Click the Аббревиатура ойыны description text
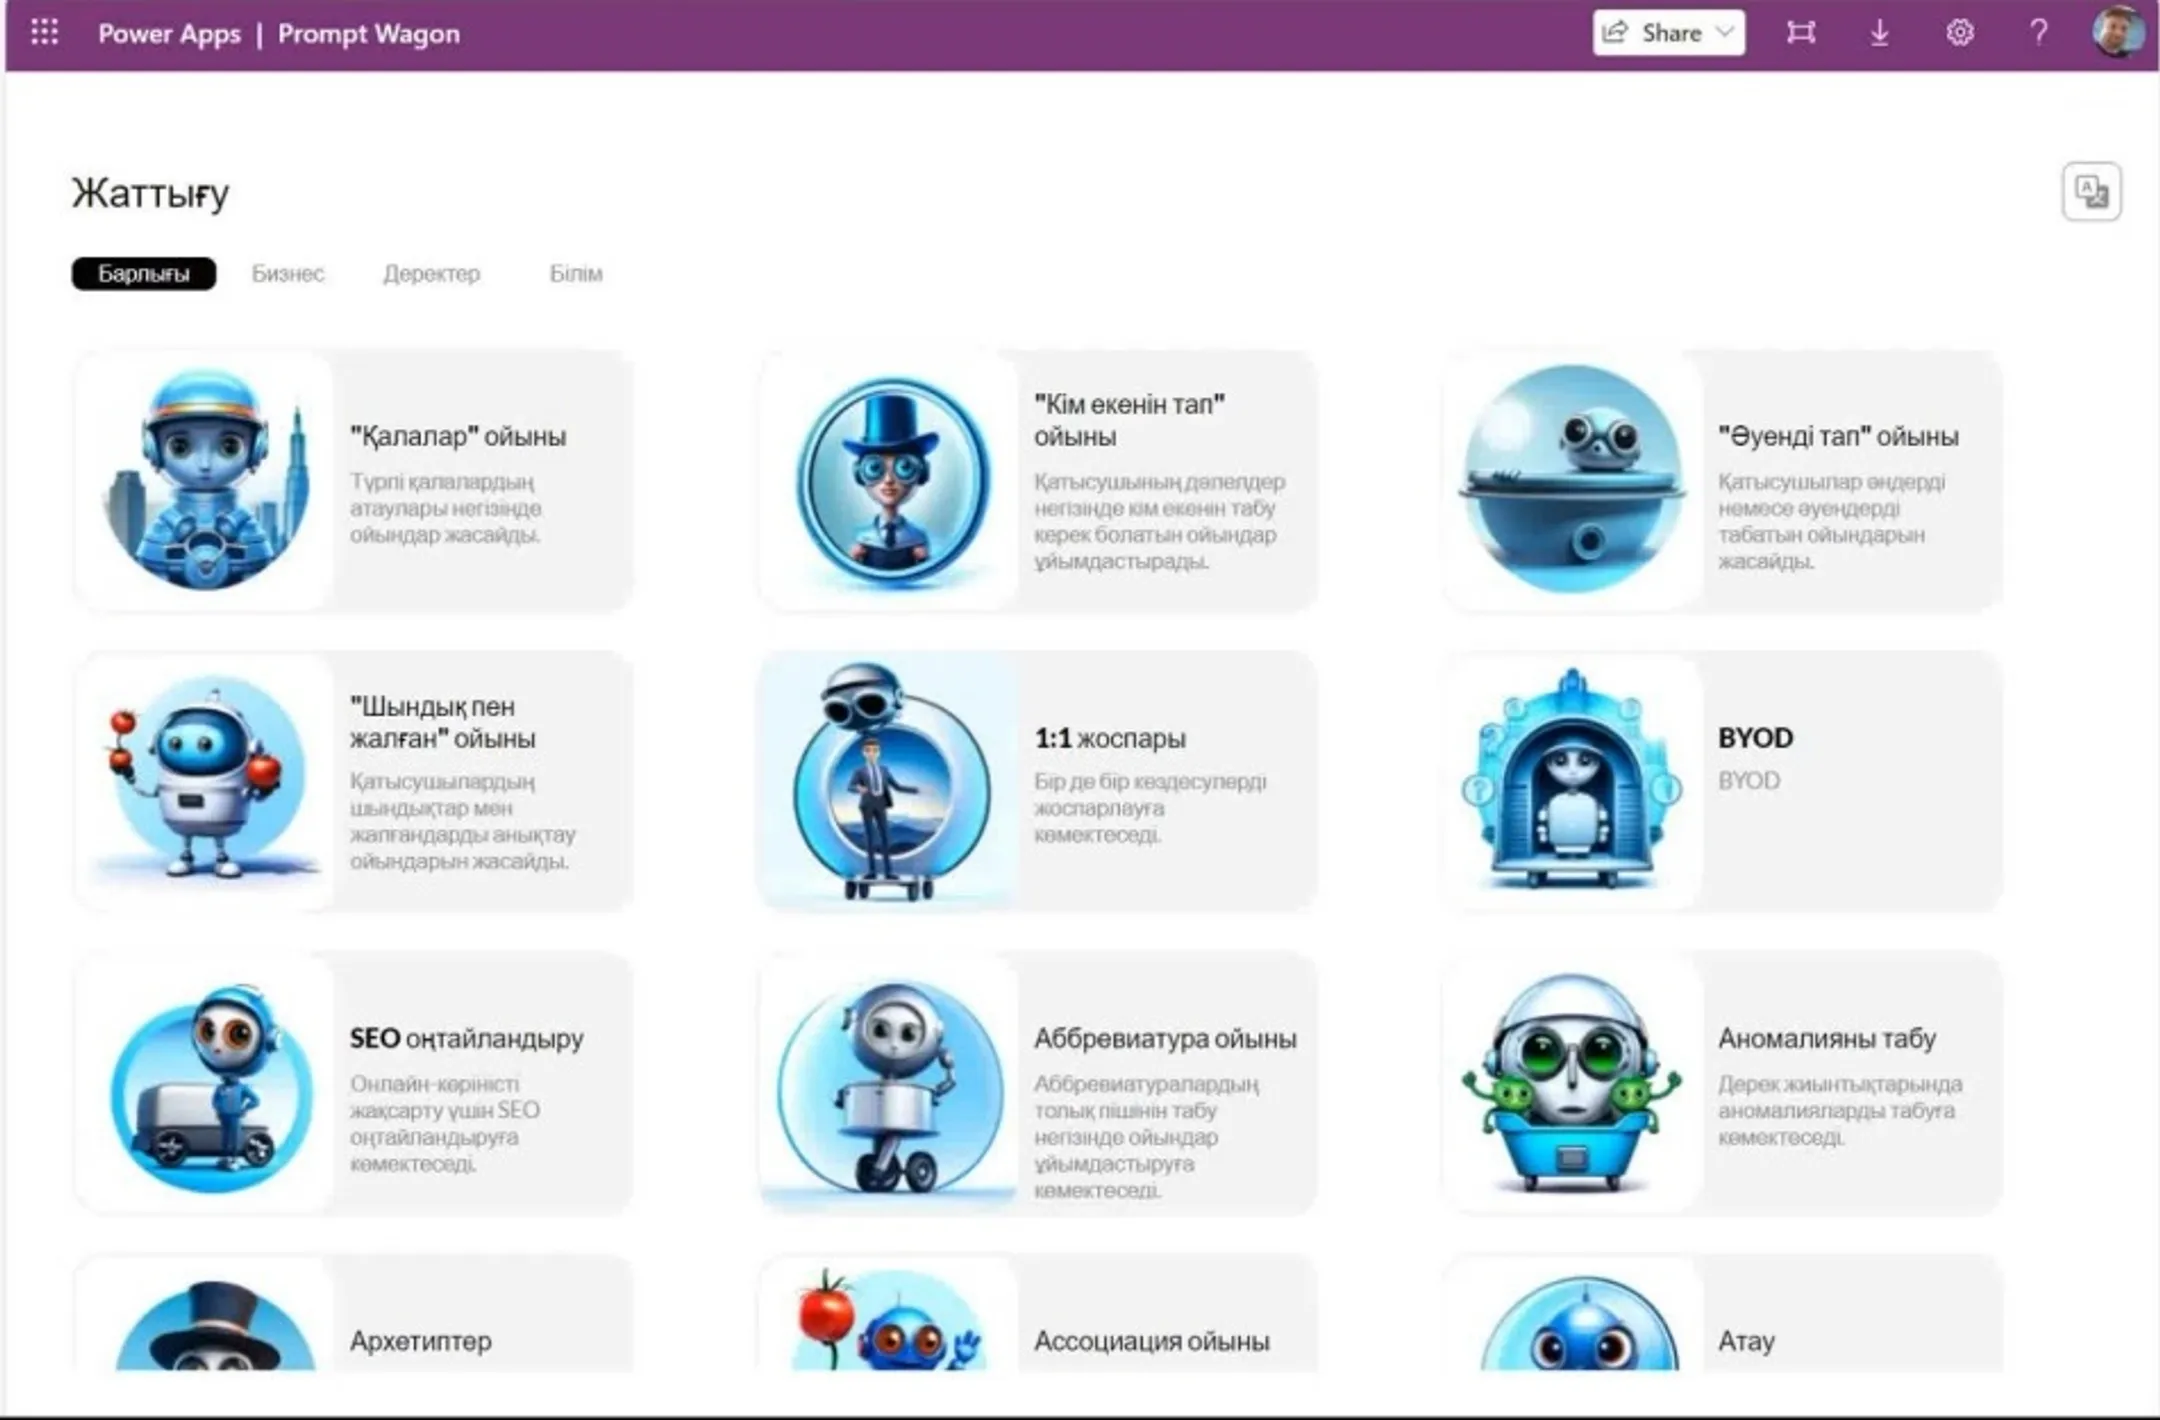 (x=1146, y=1136)
